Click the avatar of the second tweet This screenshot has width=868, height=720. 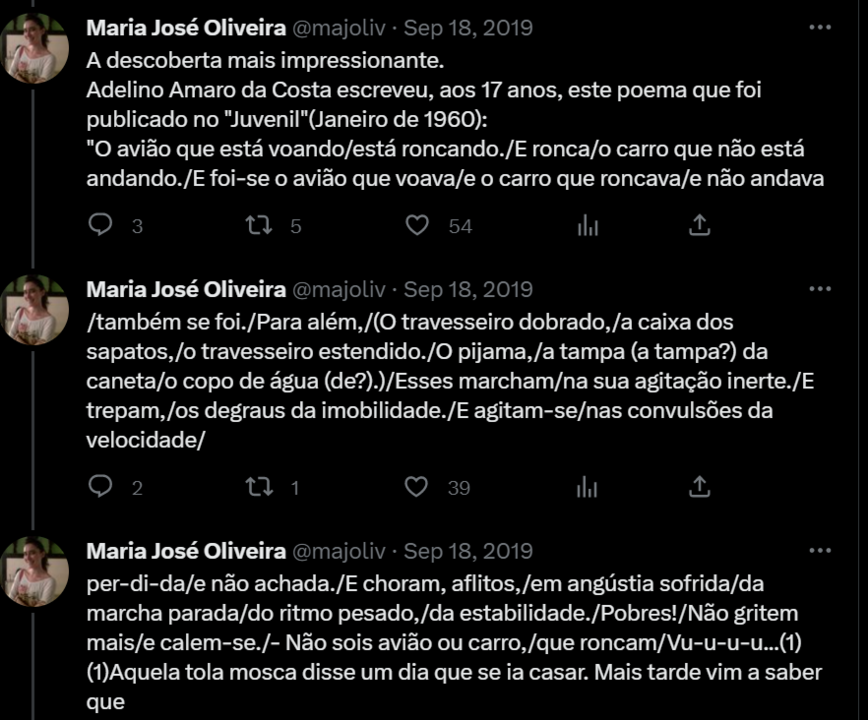pos(35,310)
